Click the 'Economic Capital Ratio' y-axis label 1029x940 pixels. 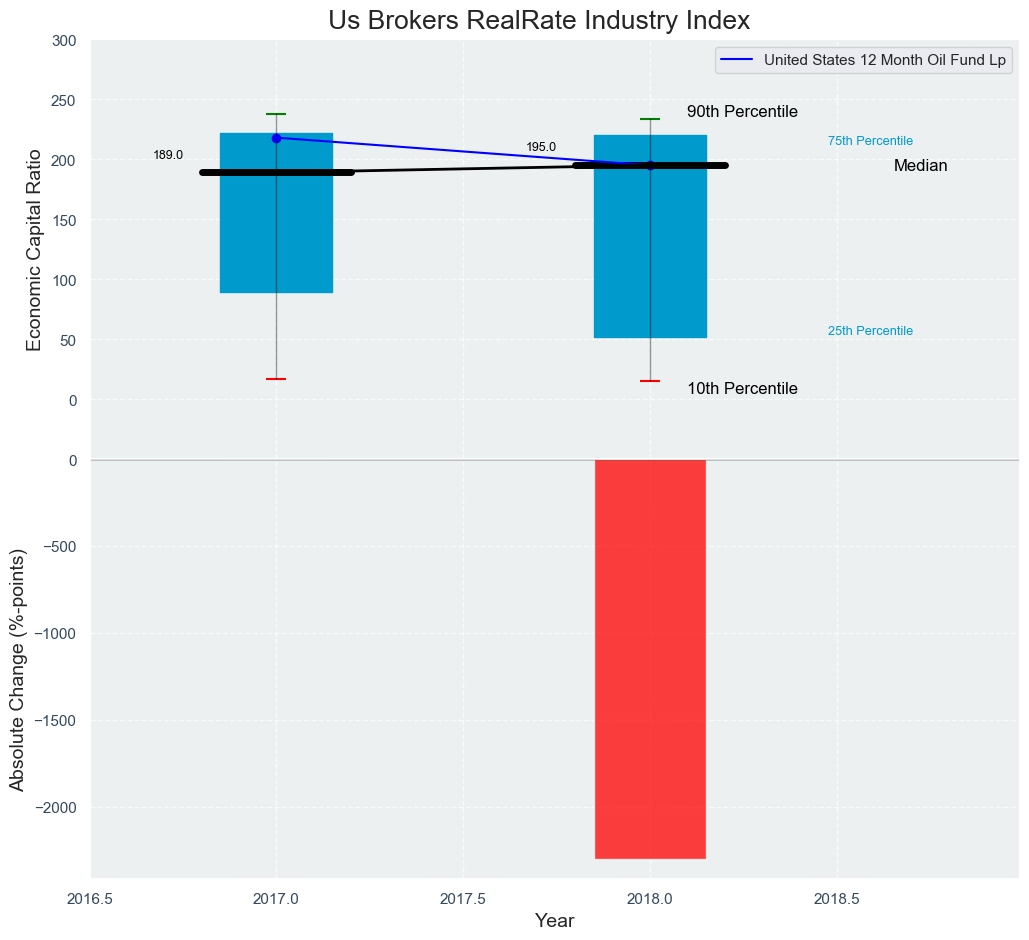point(34,249)
